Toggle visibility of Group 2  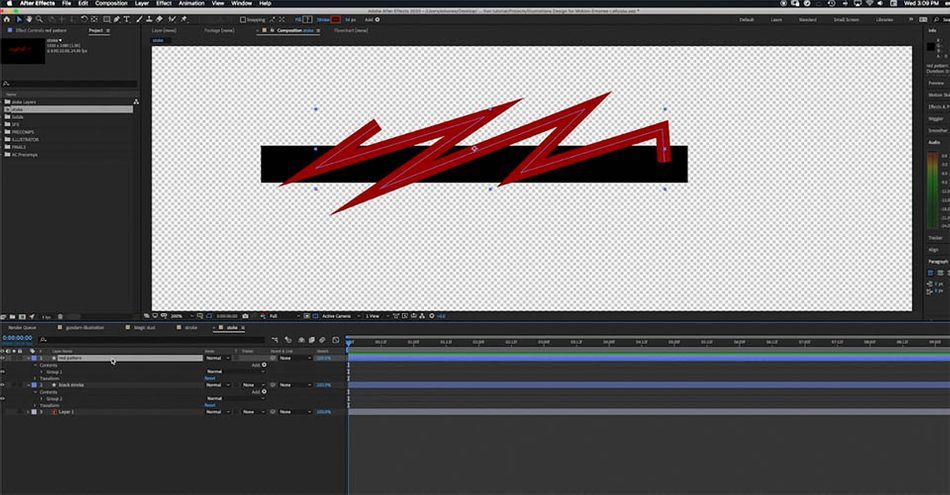click(2, 398)
